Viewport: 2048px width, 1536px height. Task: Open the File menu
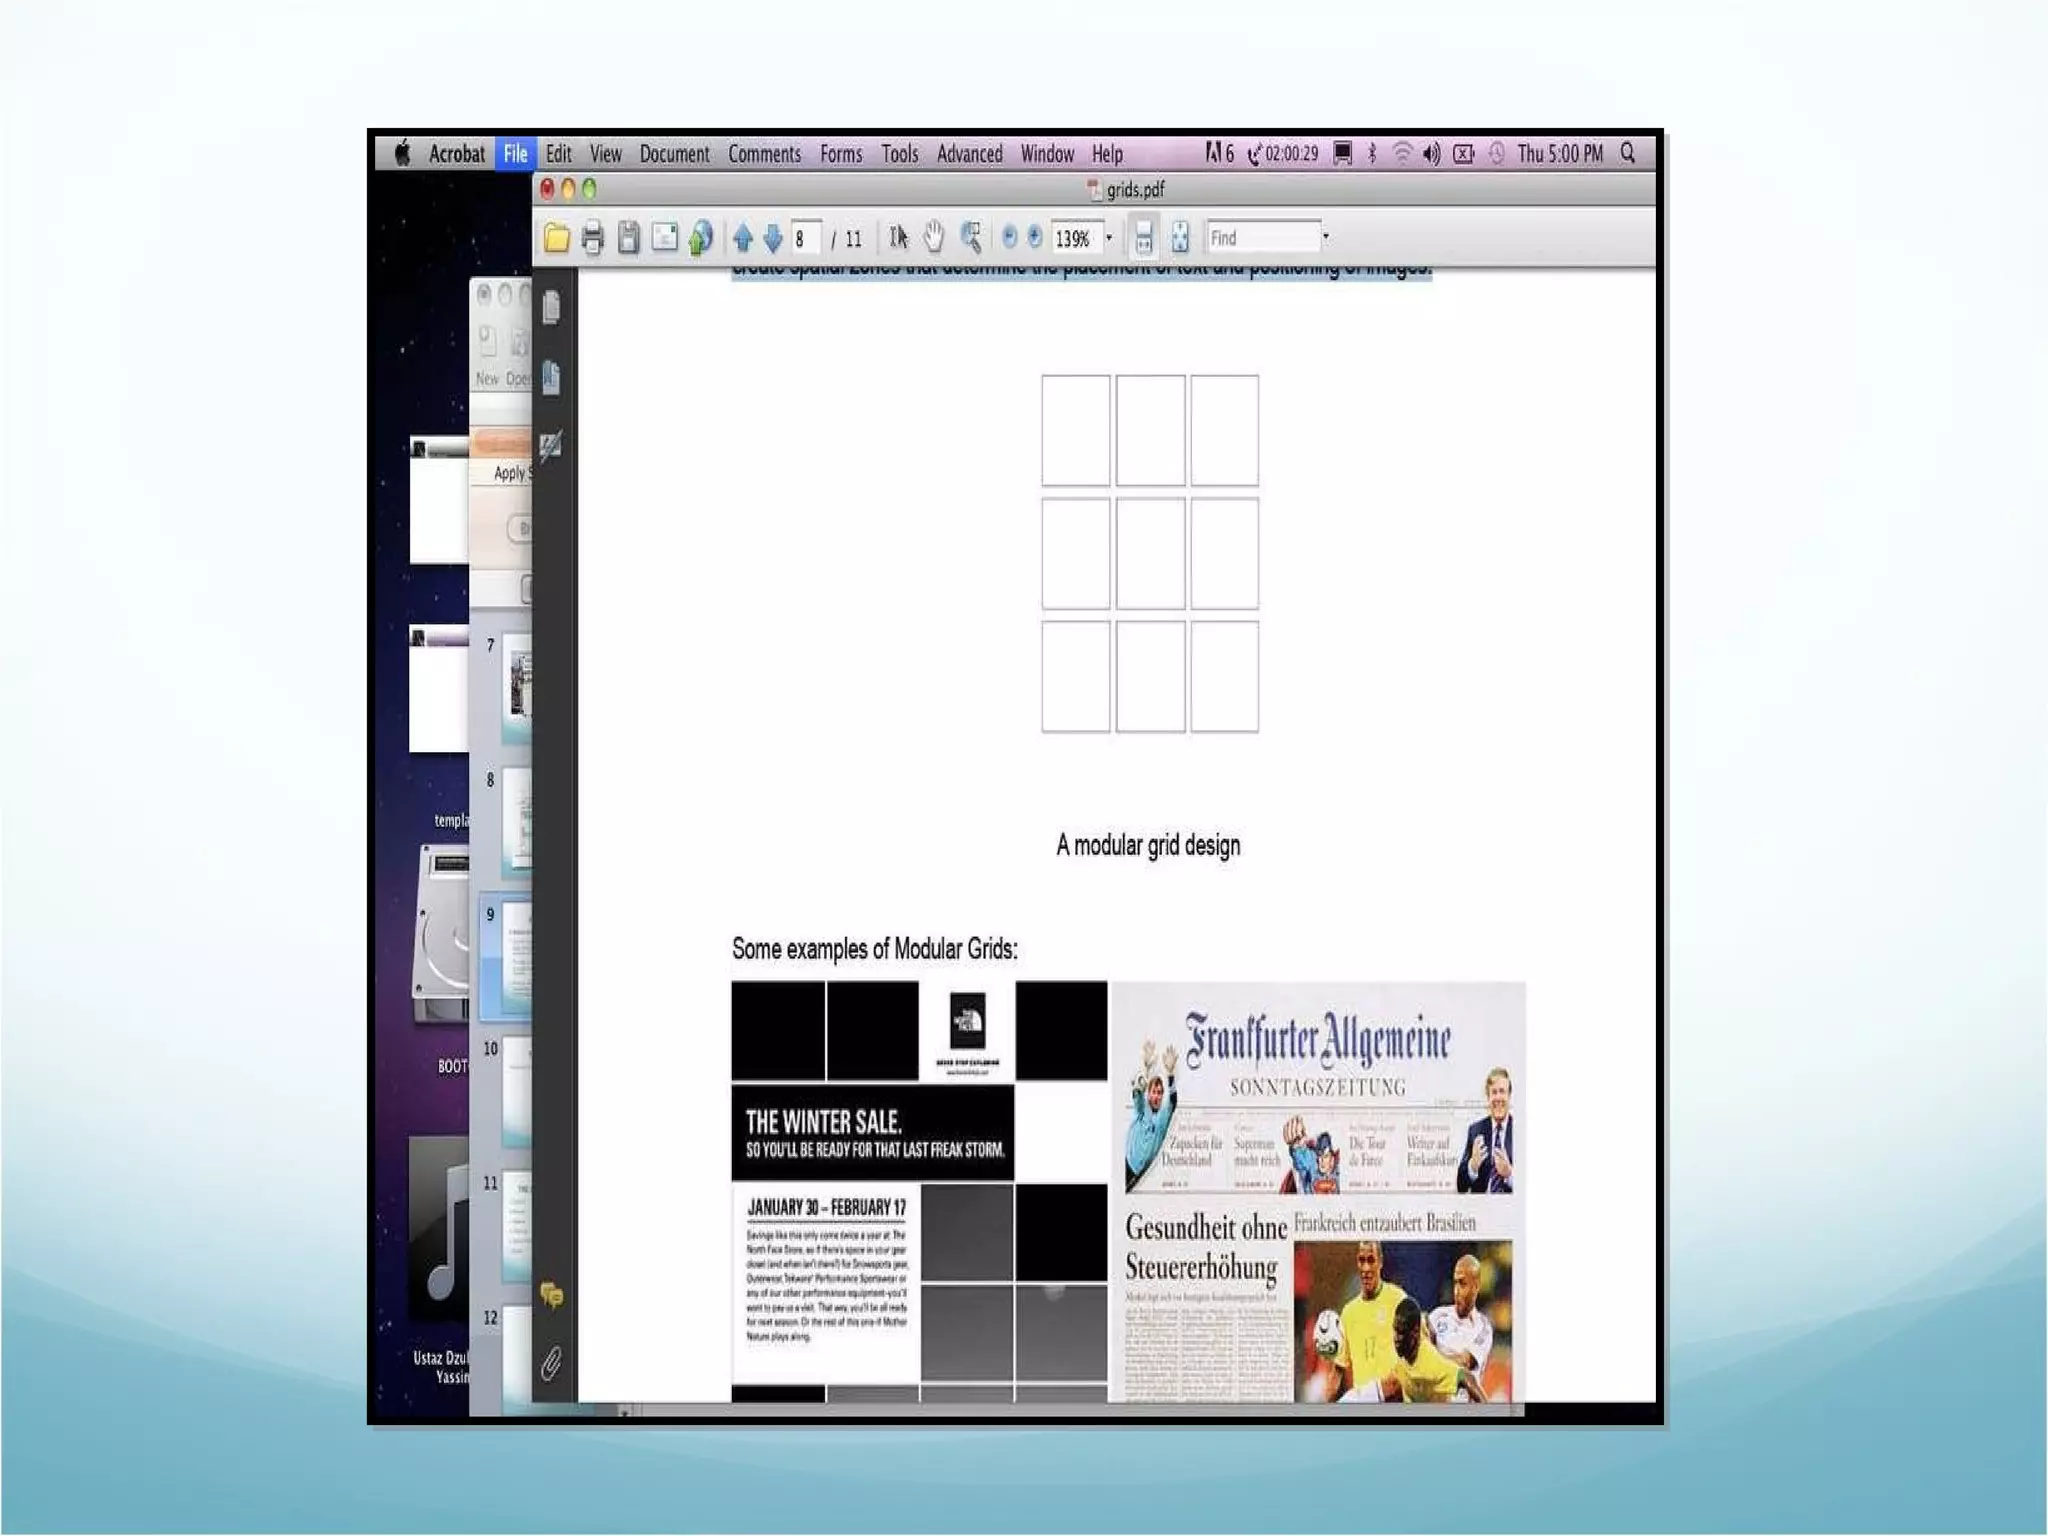pyautogui.click(x=515, y=153)
